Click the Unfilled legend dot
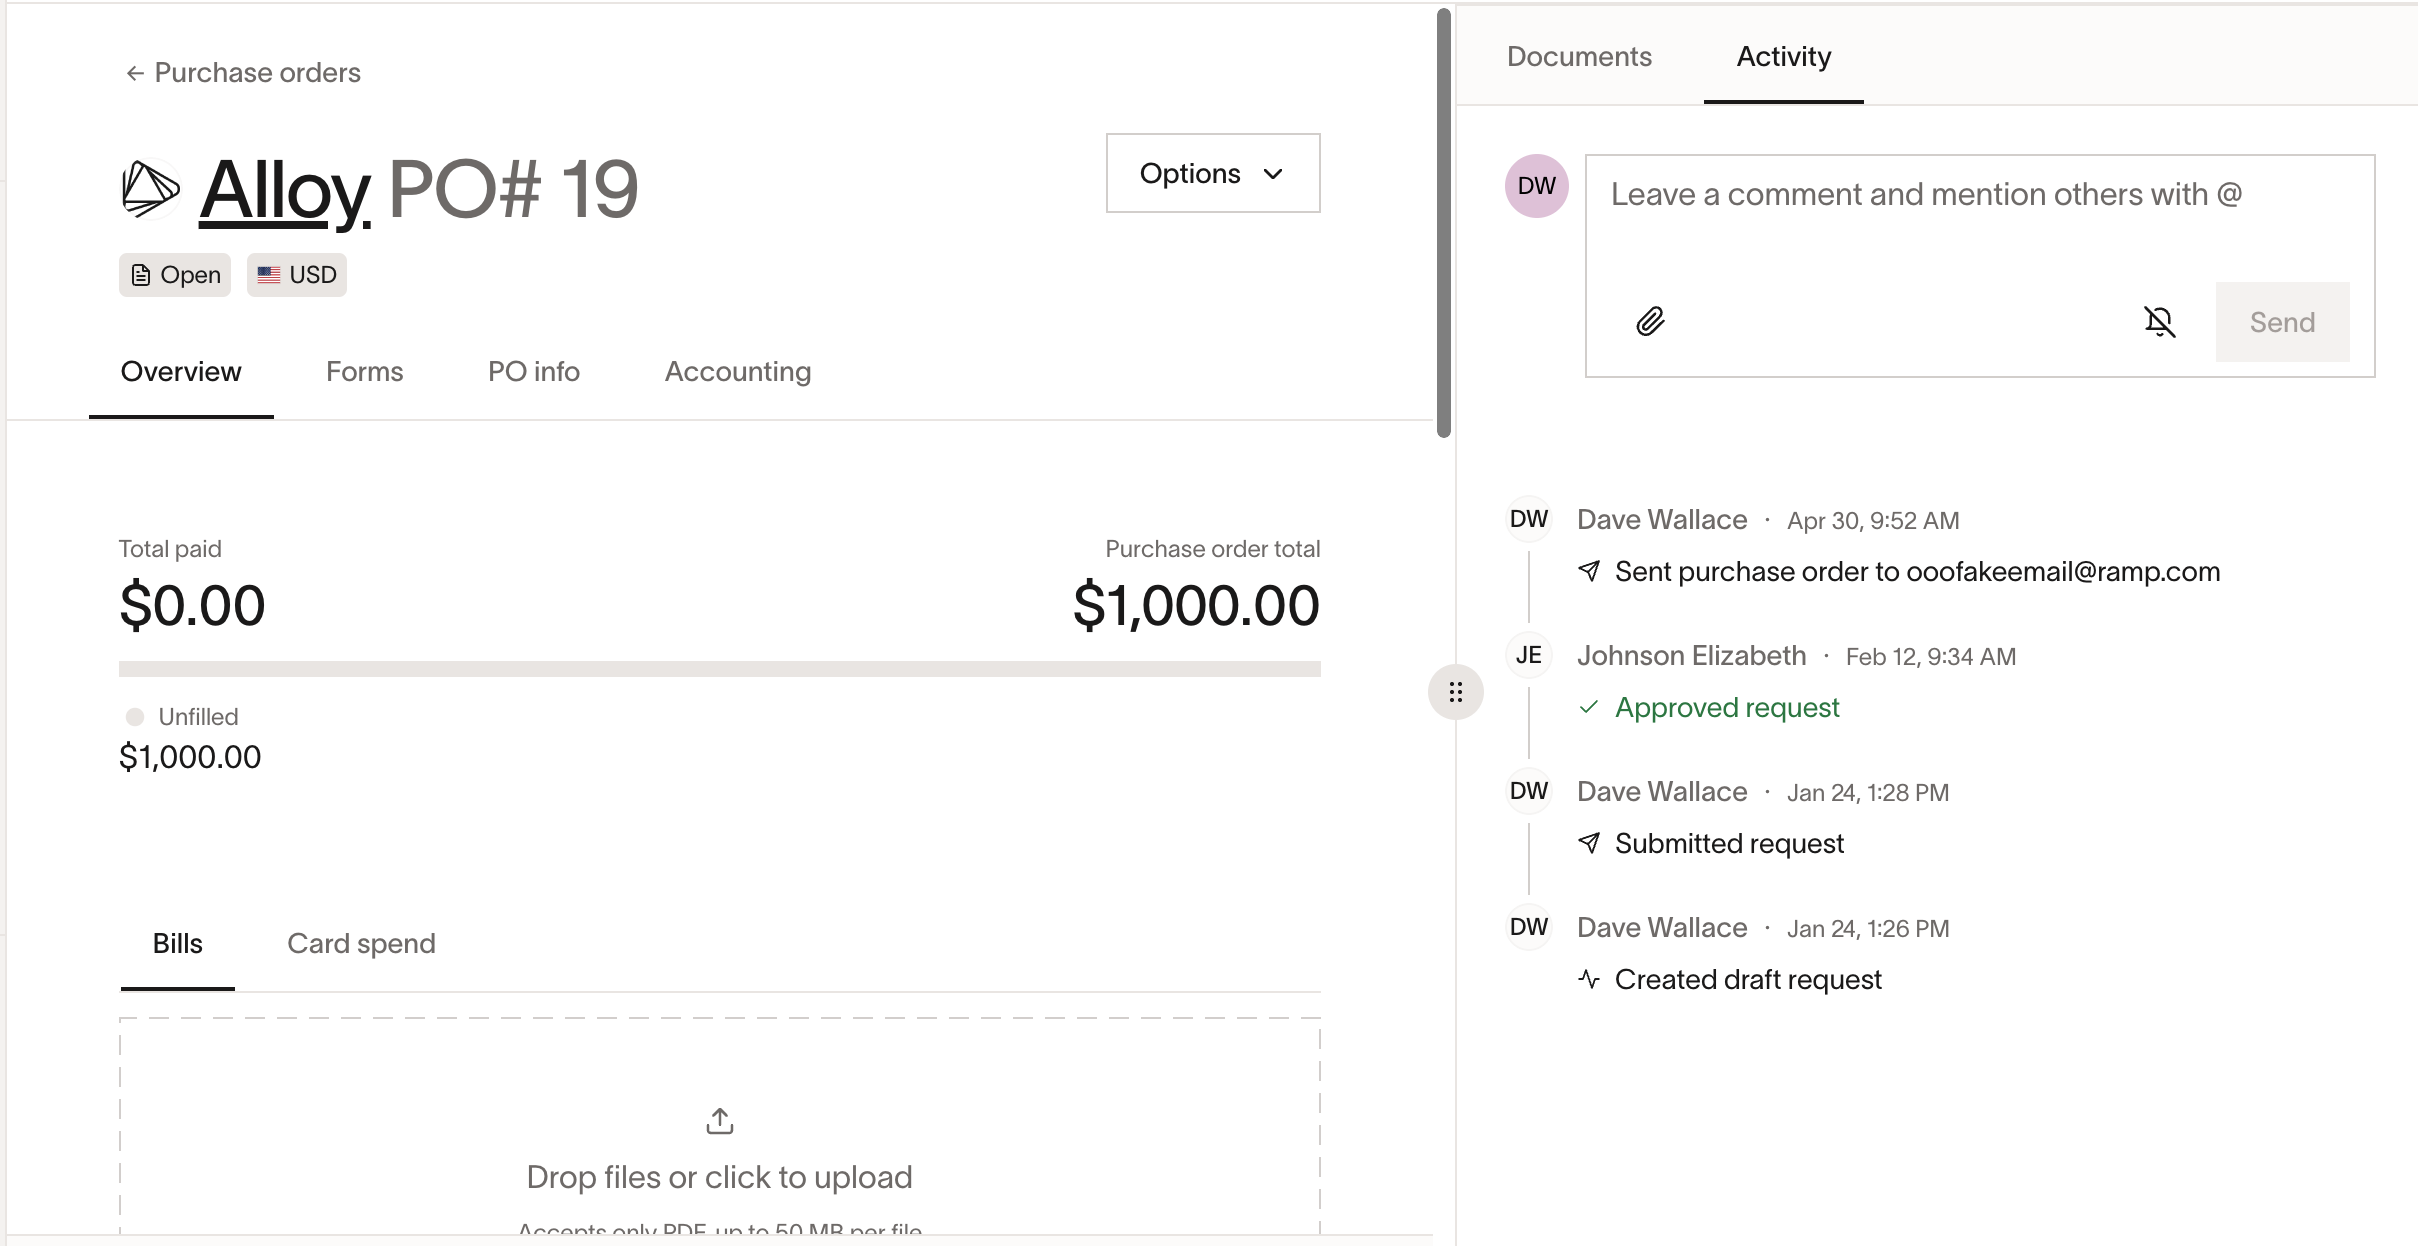Viewport: 2418px width, 1246px height. pos(135,717)
